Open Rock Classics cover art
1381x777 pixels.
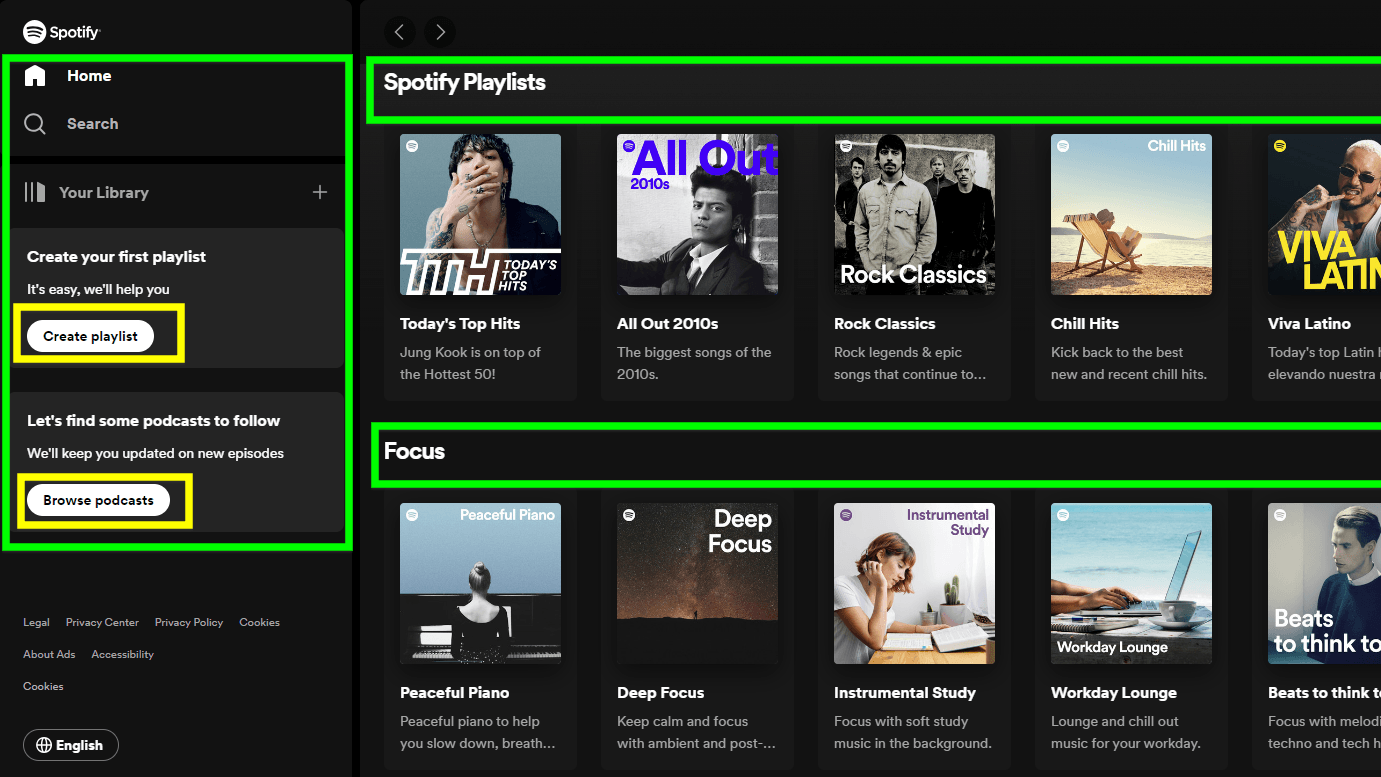pos(914,215)
